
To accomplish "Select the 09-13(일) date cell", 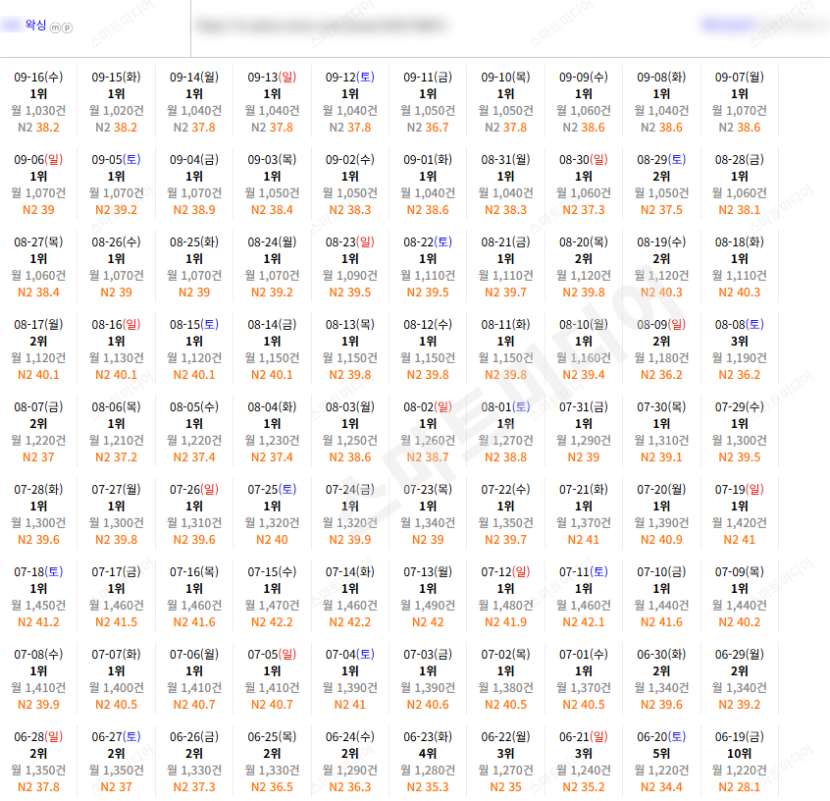I will 272,102.
